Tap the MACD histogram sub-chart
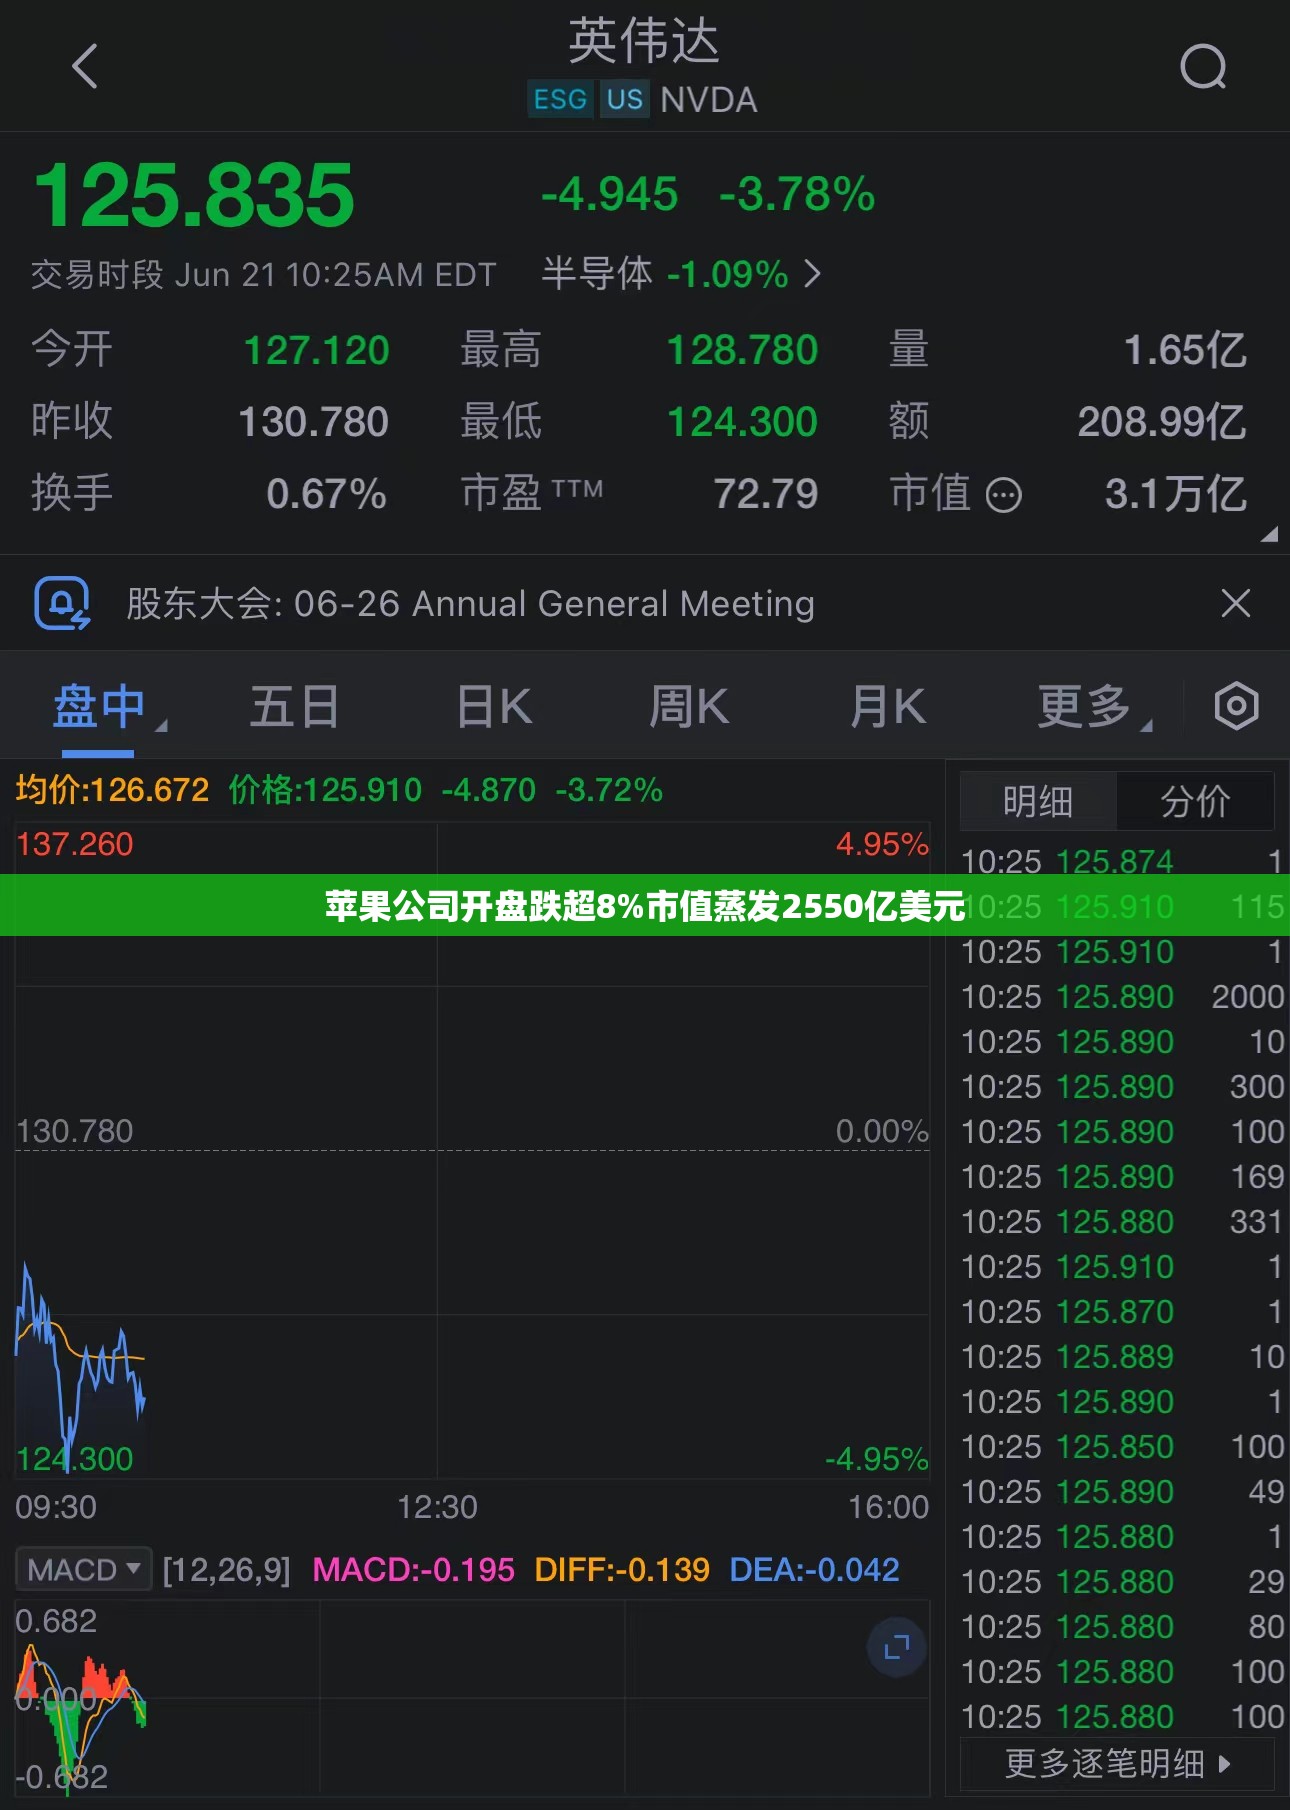Screen dimensions: 1290x1810 coord(472,1697)
